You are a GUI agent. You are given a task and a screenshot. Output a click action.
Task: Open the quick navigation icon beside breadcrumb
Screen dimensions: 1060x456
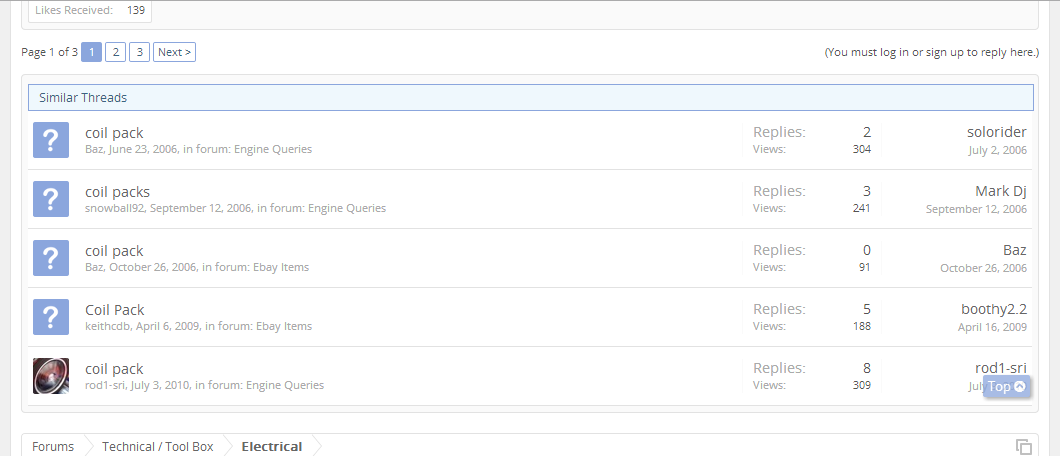[x=1023, y=447]
